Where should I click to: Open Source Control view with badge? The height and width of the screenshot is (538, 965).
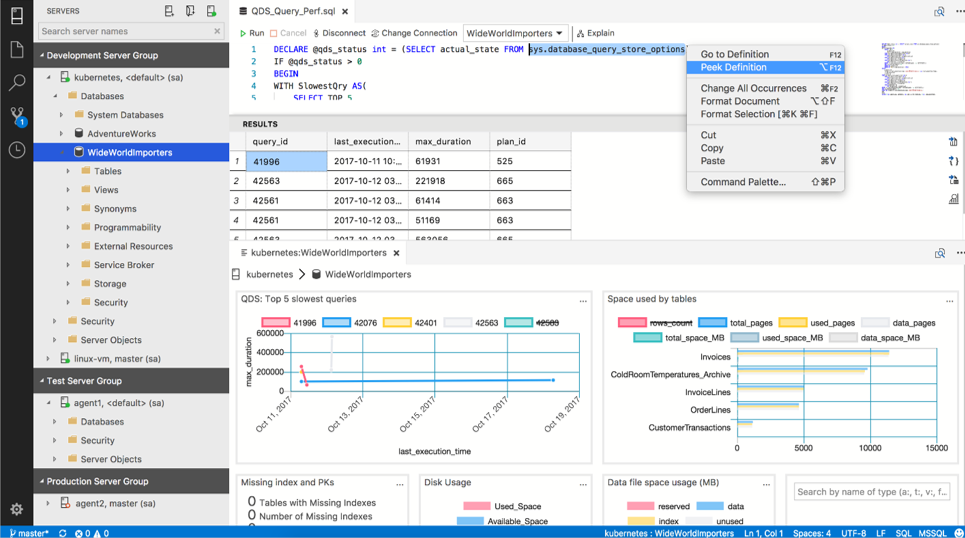click(x=17, y=116)
